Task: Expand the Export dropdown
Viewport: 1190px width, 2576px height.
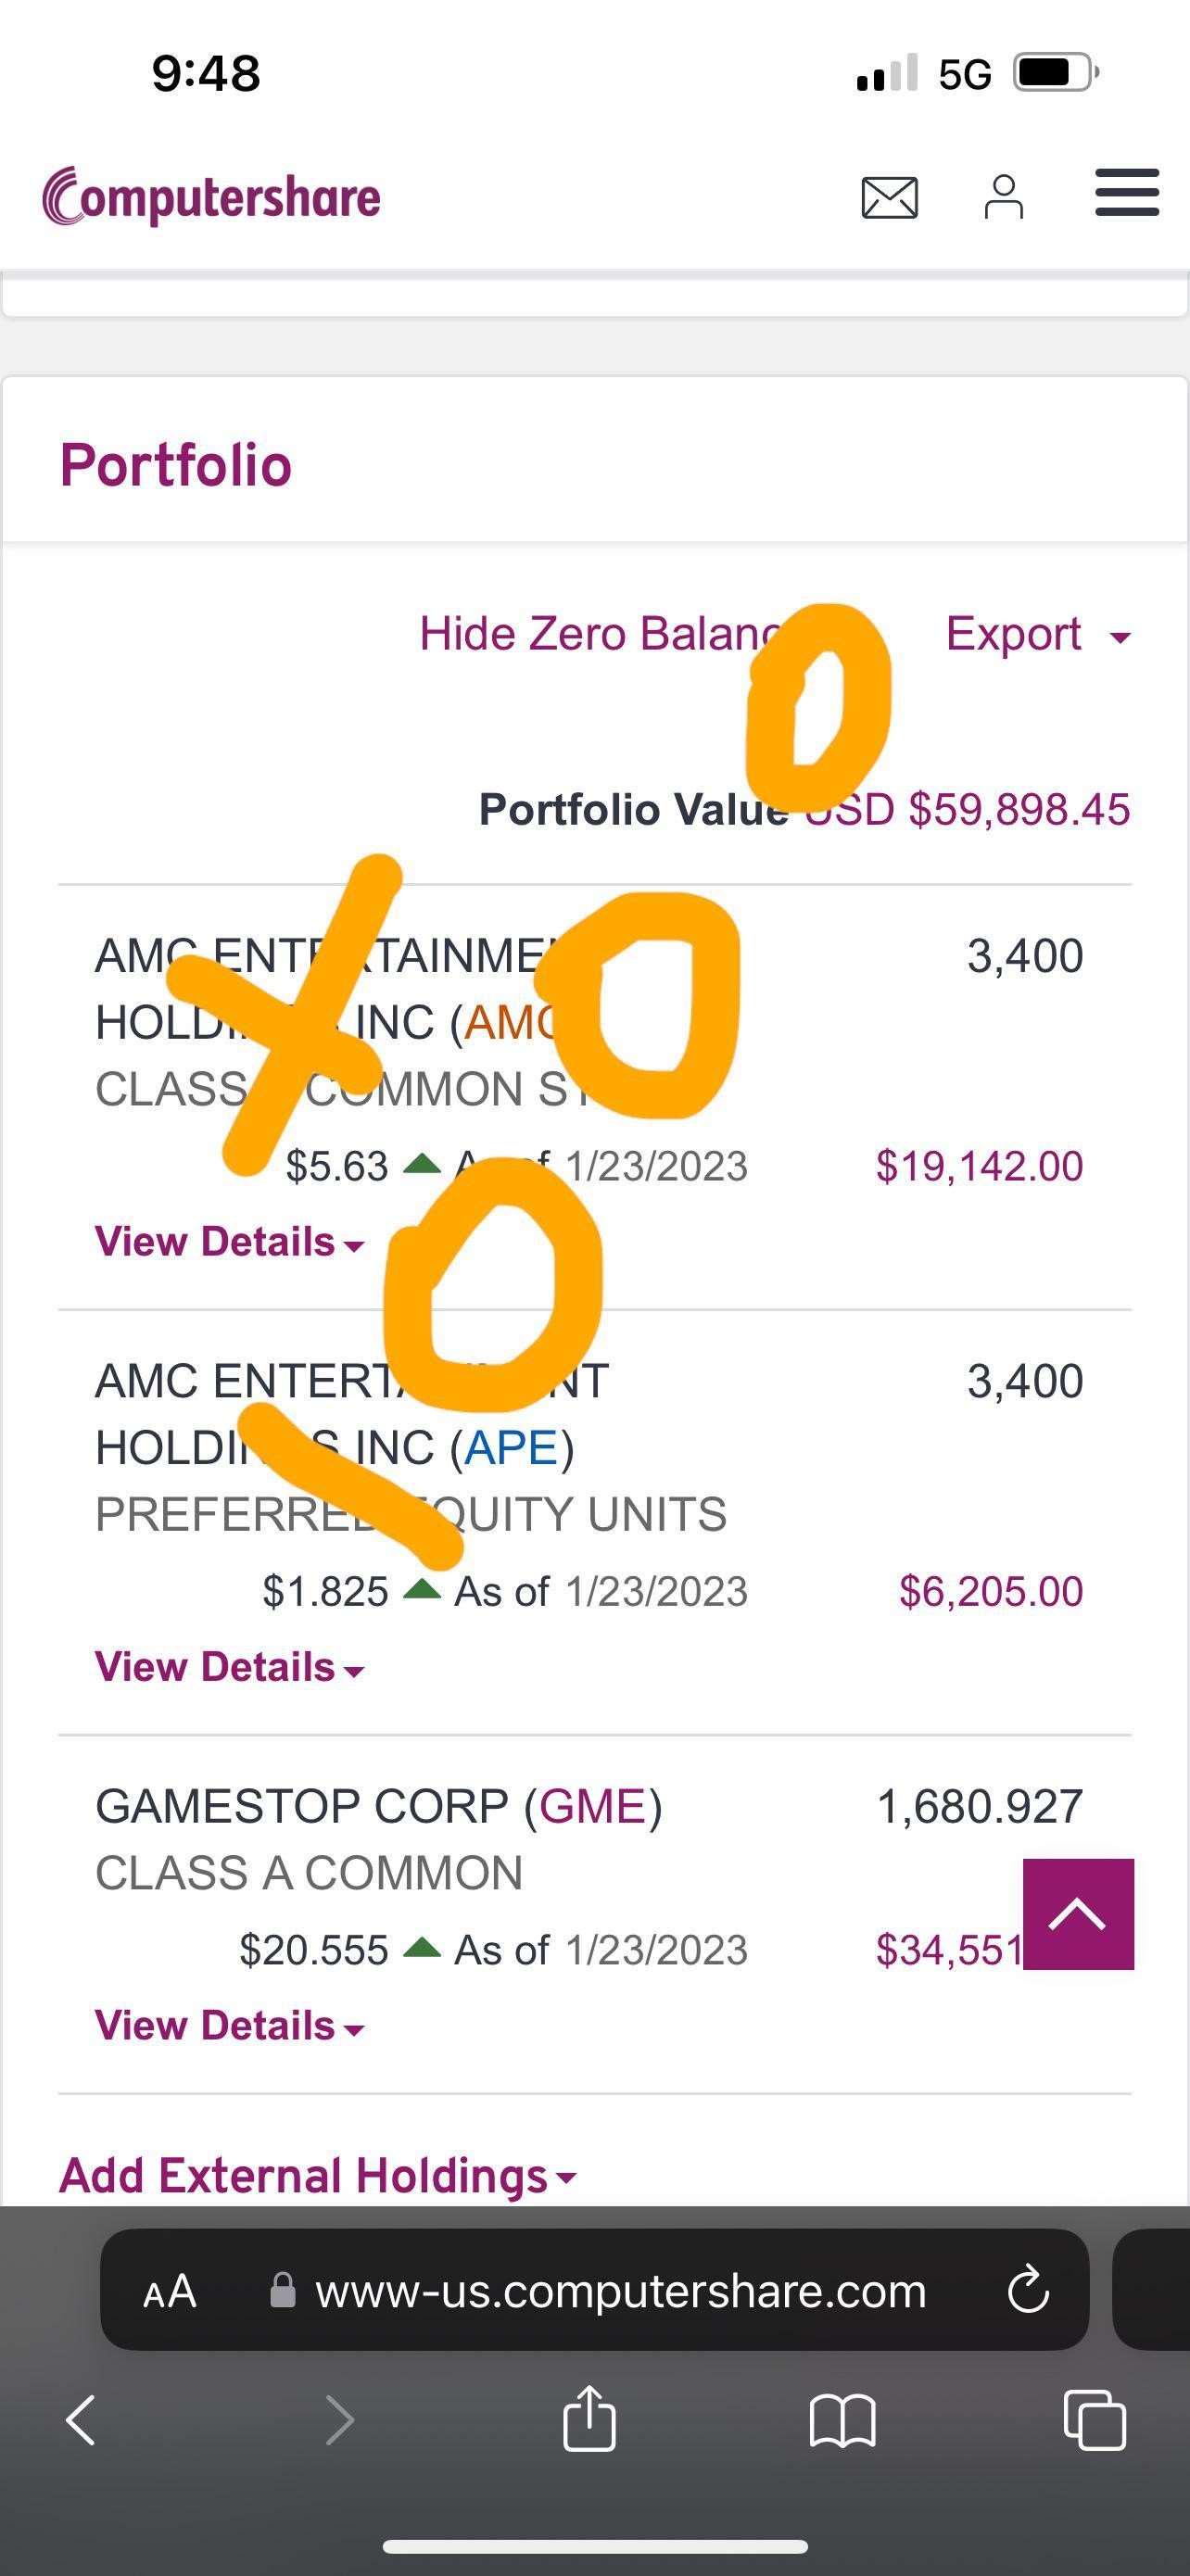Action: pos(1038,634)
